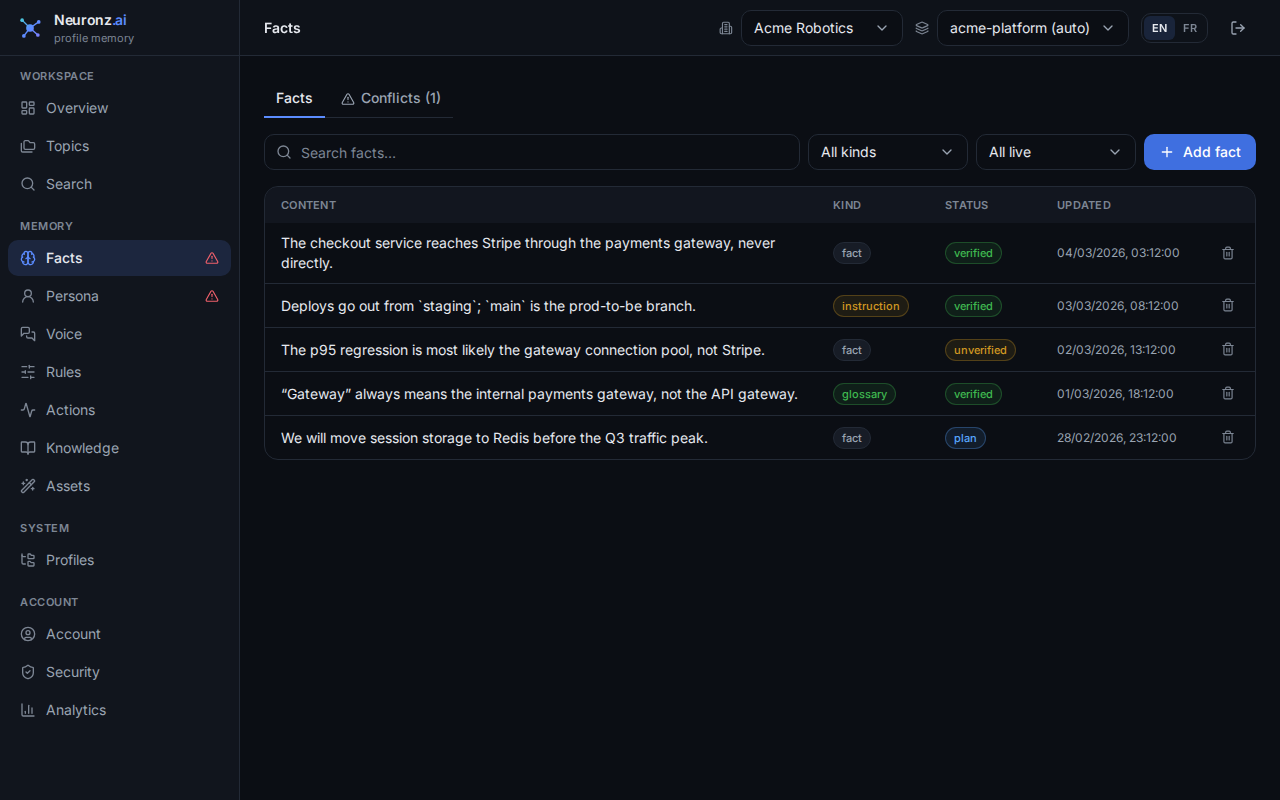Sign out using the logout icon

[1238, 28]
